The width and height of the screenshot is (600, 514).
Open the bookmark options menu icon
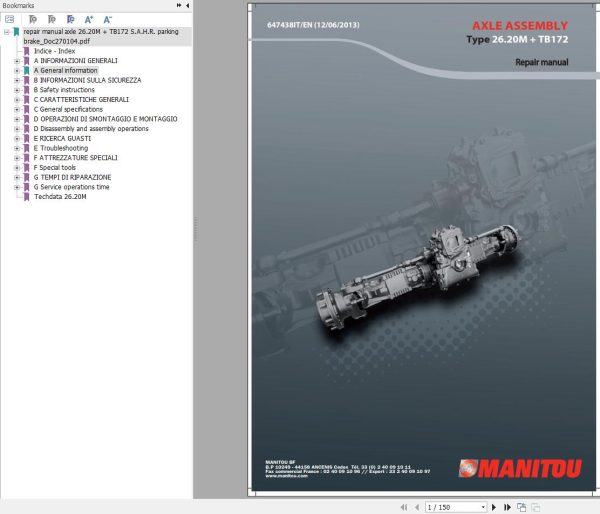(10, 19)
